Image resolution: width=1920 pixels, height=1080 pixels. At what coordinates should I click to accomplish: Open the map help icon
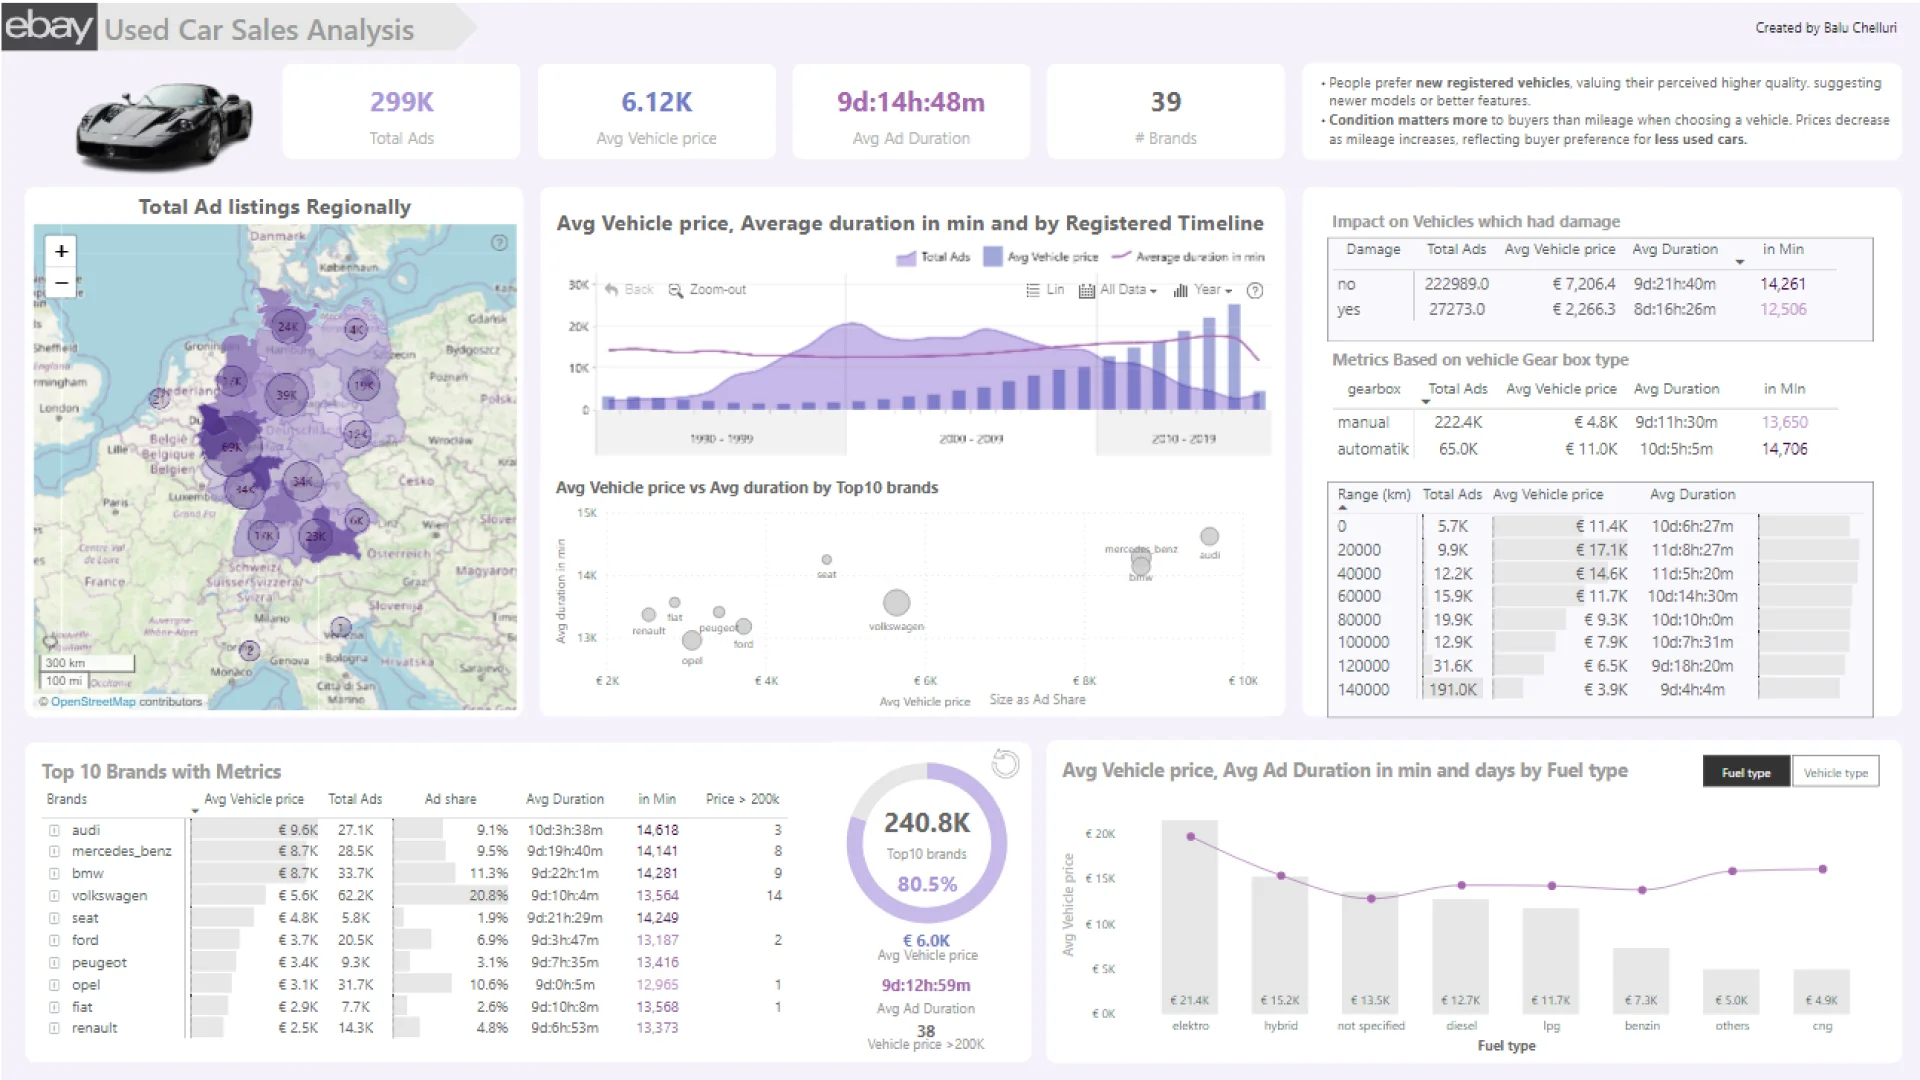point(499,243)
